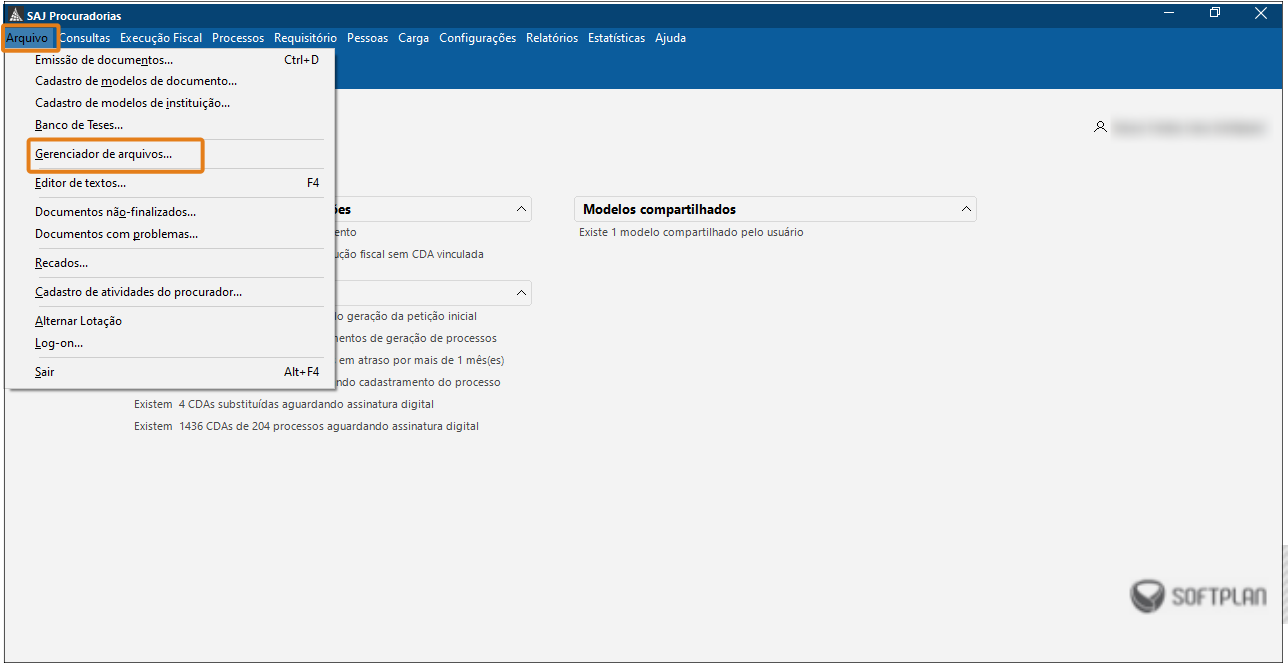
Task: Collapse the top-left panel using its chevron
Action: (x=521, y=209)
